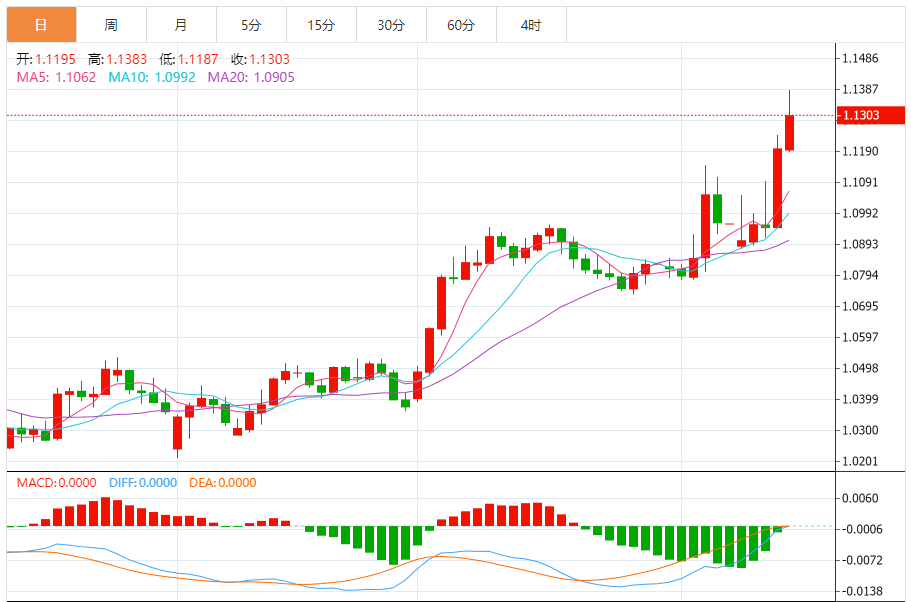This screenshot has height=602, width=911.
Task: Click the low price 低:1.1187
Action: (189, 59)
